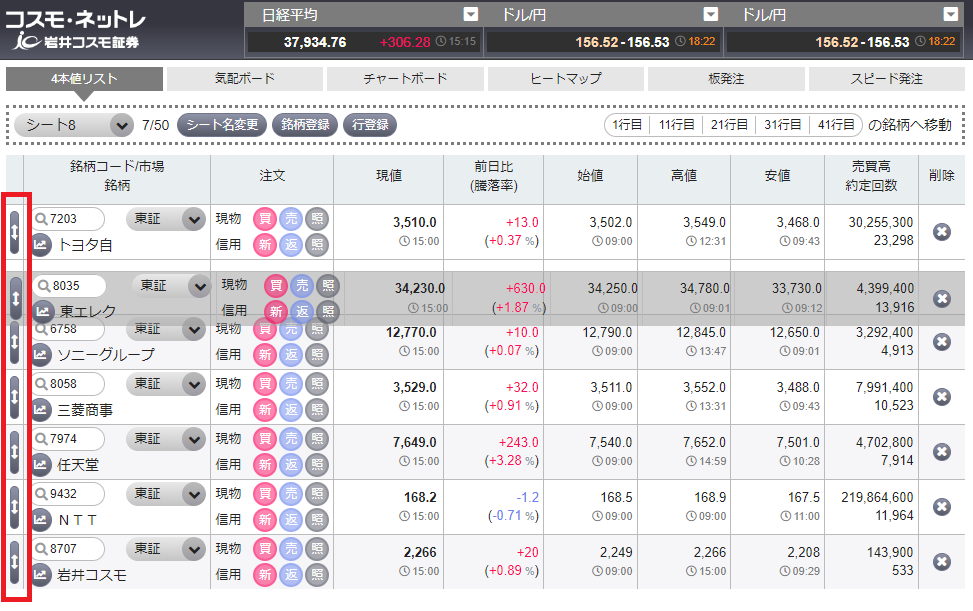The height and width of the screenshot is (611, 973).
Task: Click the 銘柄登録 button
Action: (x=304, y=125)
